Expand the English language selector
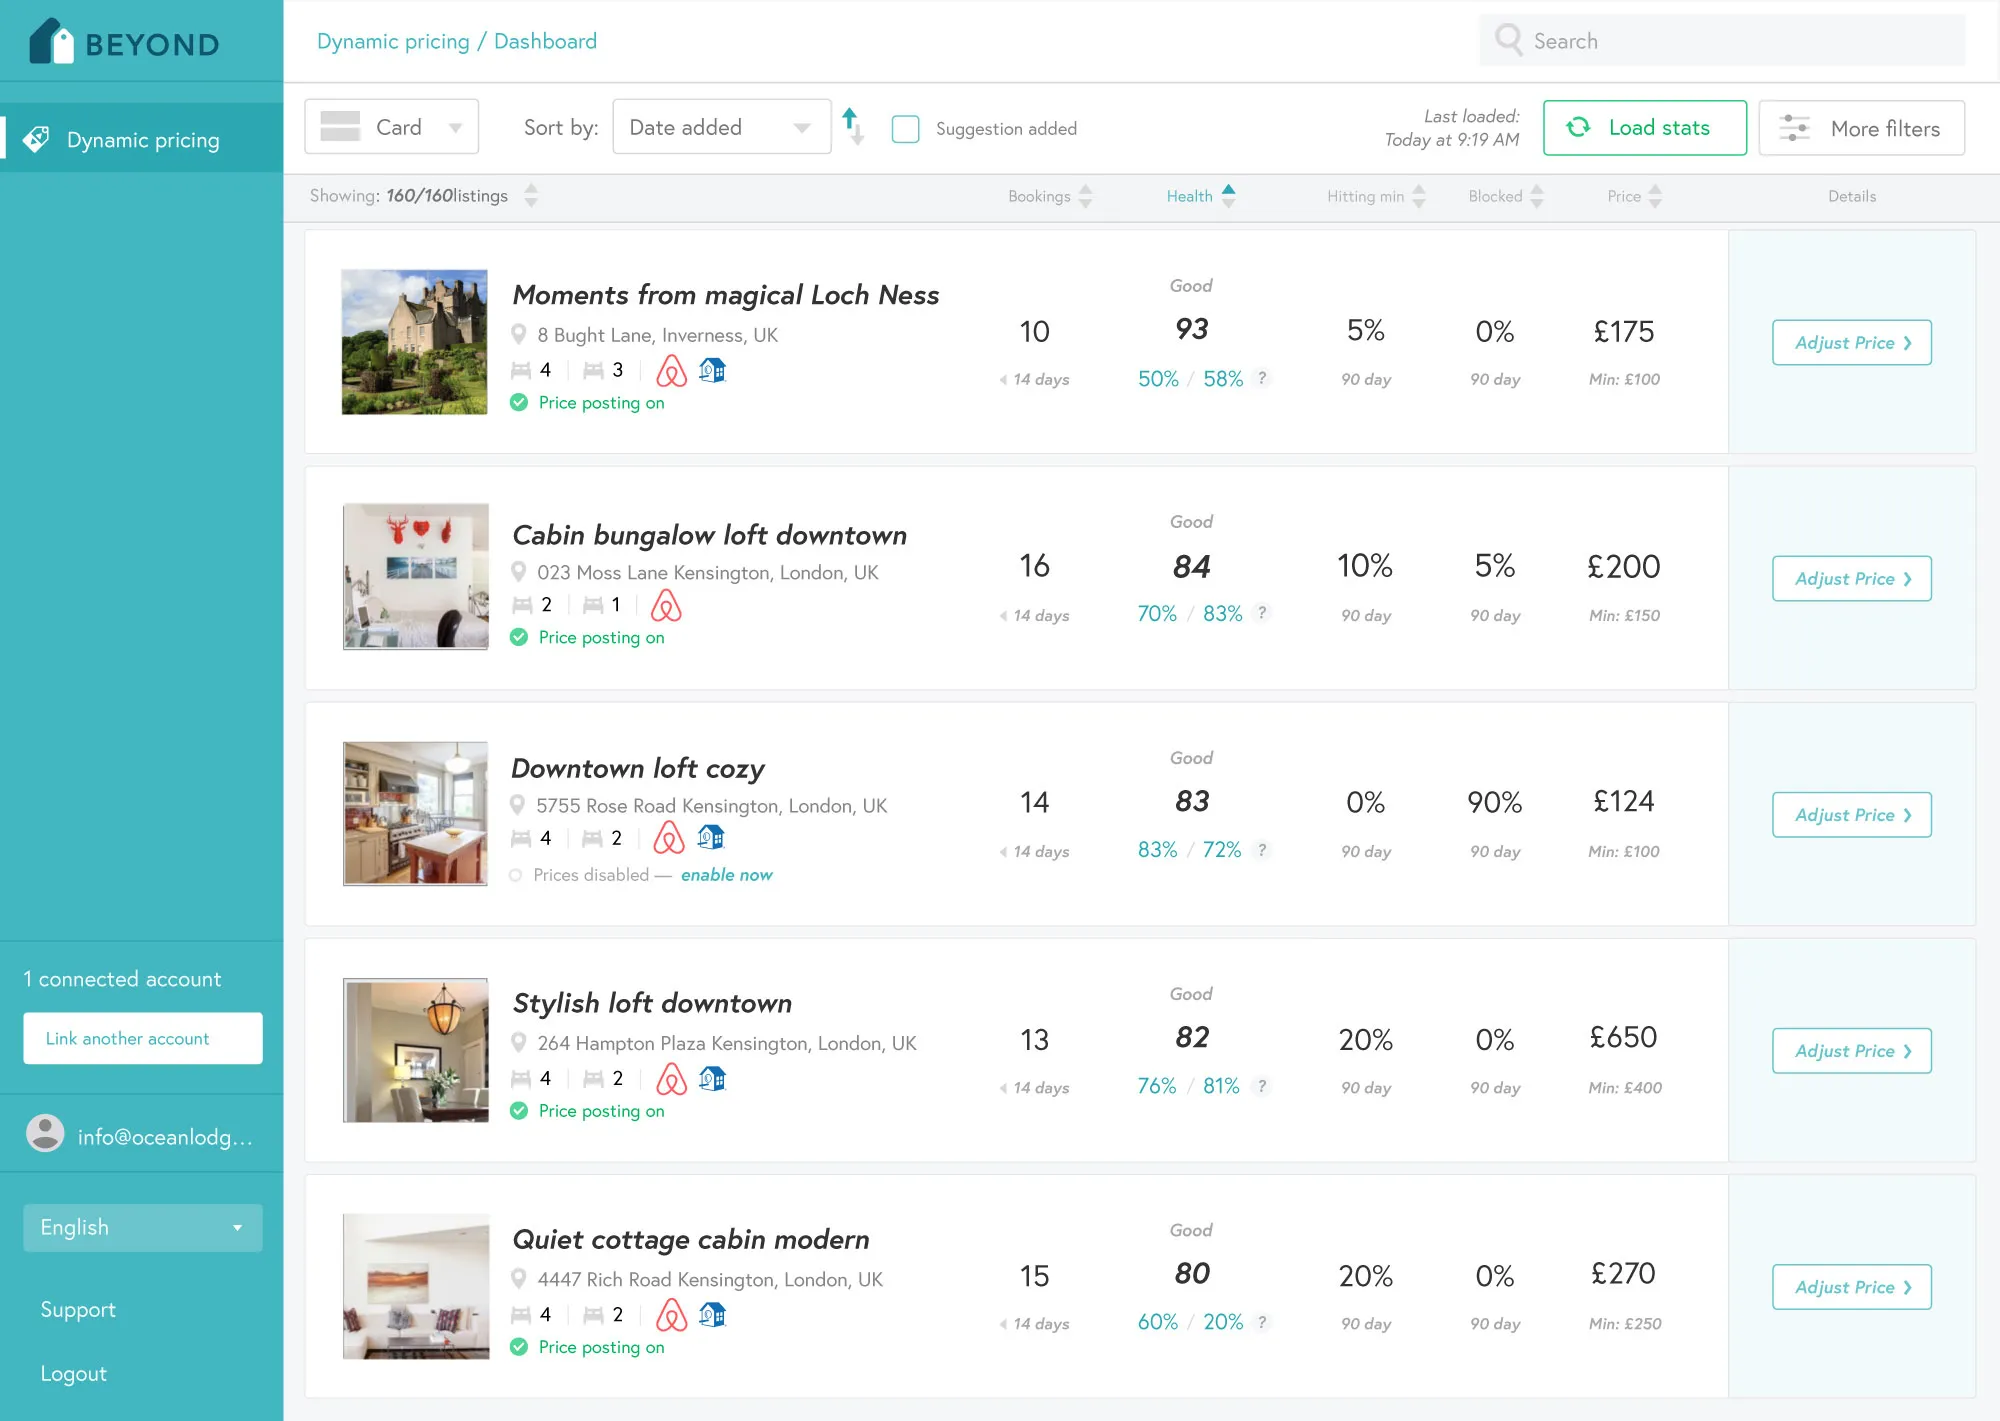Image resolution: width=2000 pixels, height=1421 pixels. 142,1228
